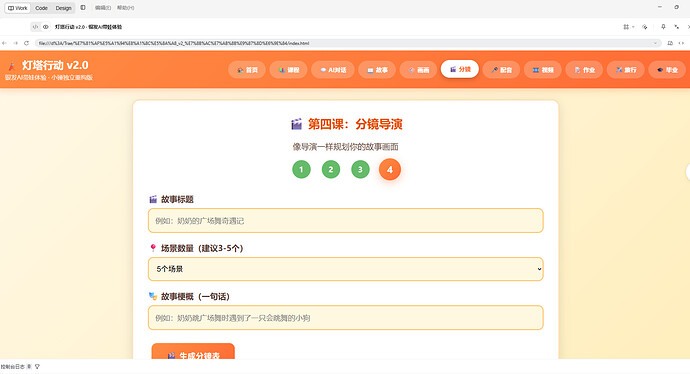Click the console log pause icon
The width and height of the screenshot is (690, 374).
(x=29, y=367)
